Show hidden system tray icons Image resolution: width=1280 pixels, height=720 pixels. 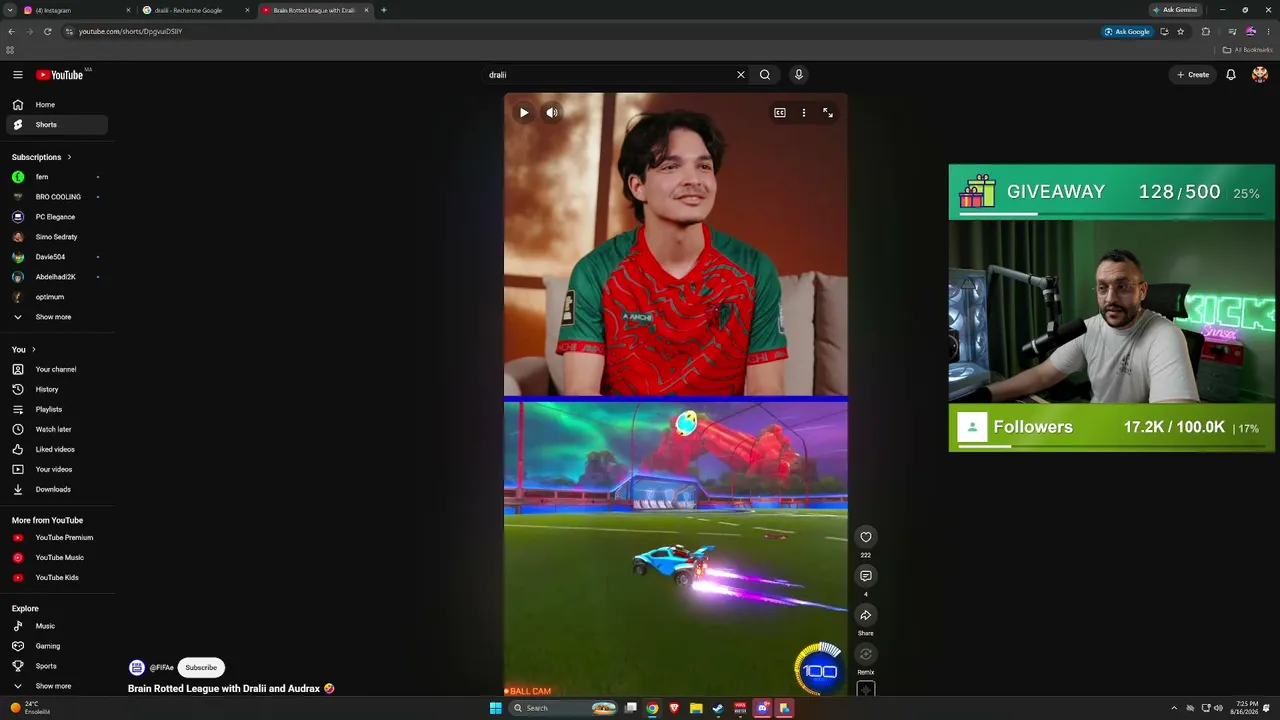pyautogui.click(x=1174, y=708)
